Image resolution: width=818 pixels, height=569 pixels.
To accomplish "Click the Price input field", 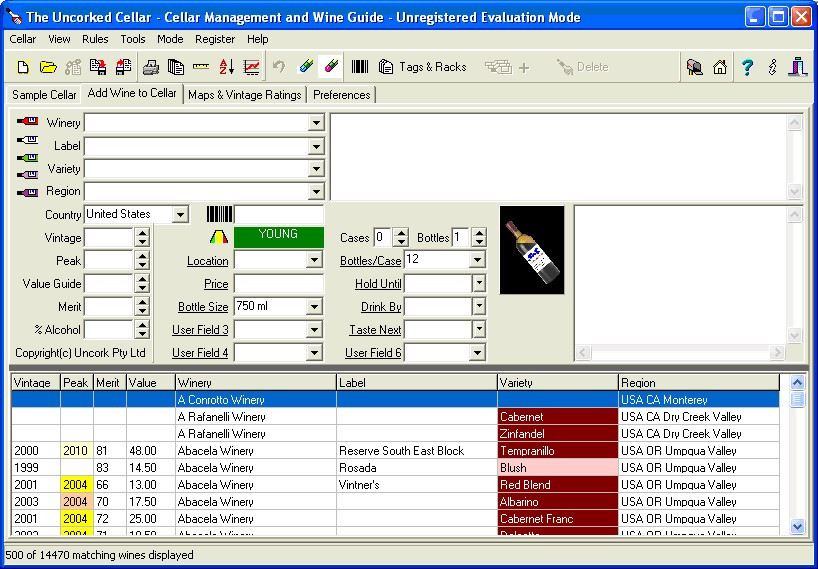I will click(279, 284).
